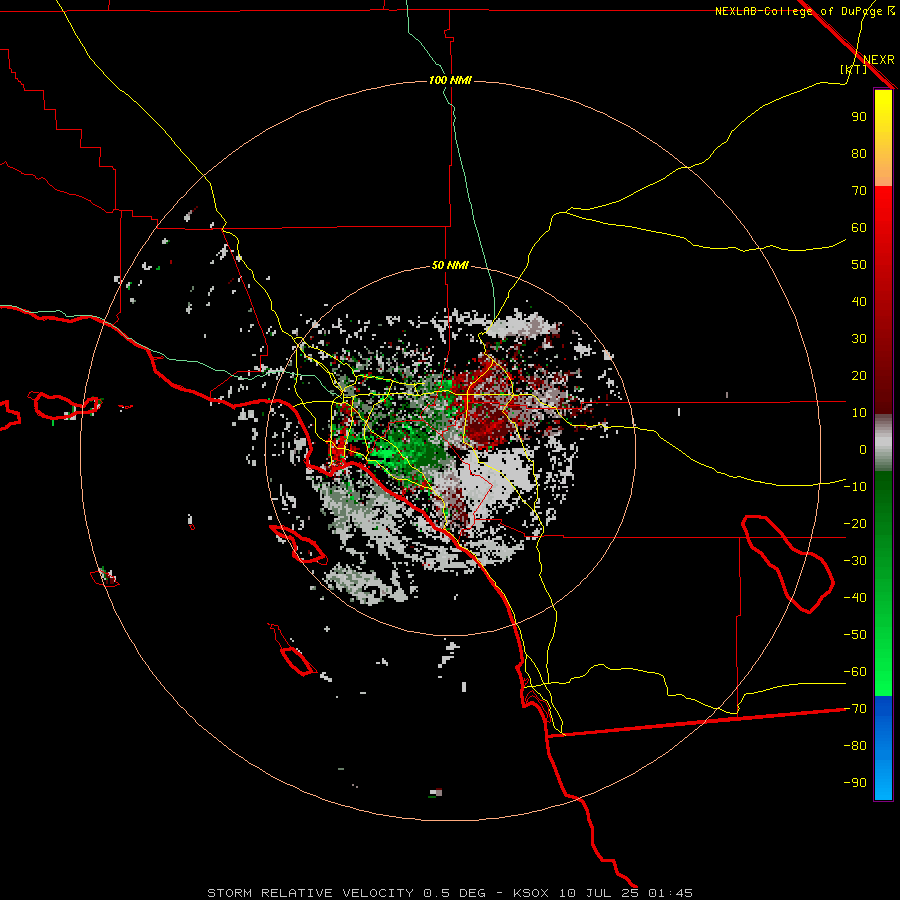Click the positive 20 scale value
The height and width of the screenshot is (900, 900).
[859, 376]
